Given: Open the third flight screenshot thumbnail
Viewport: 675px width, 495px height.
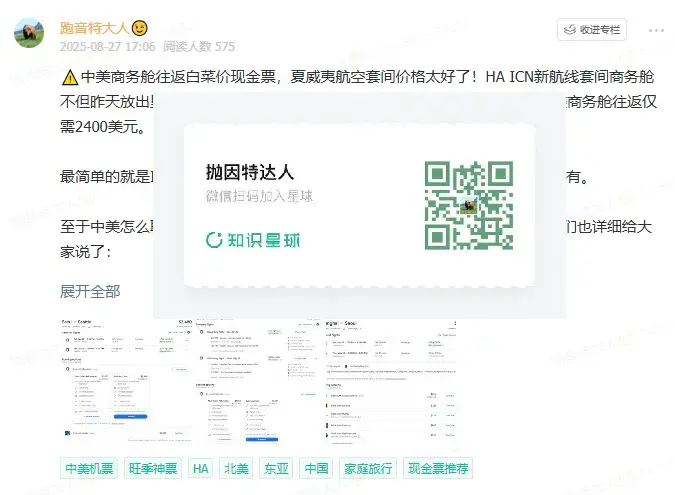Looking at the screenshot, I should [390, 381].
